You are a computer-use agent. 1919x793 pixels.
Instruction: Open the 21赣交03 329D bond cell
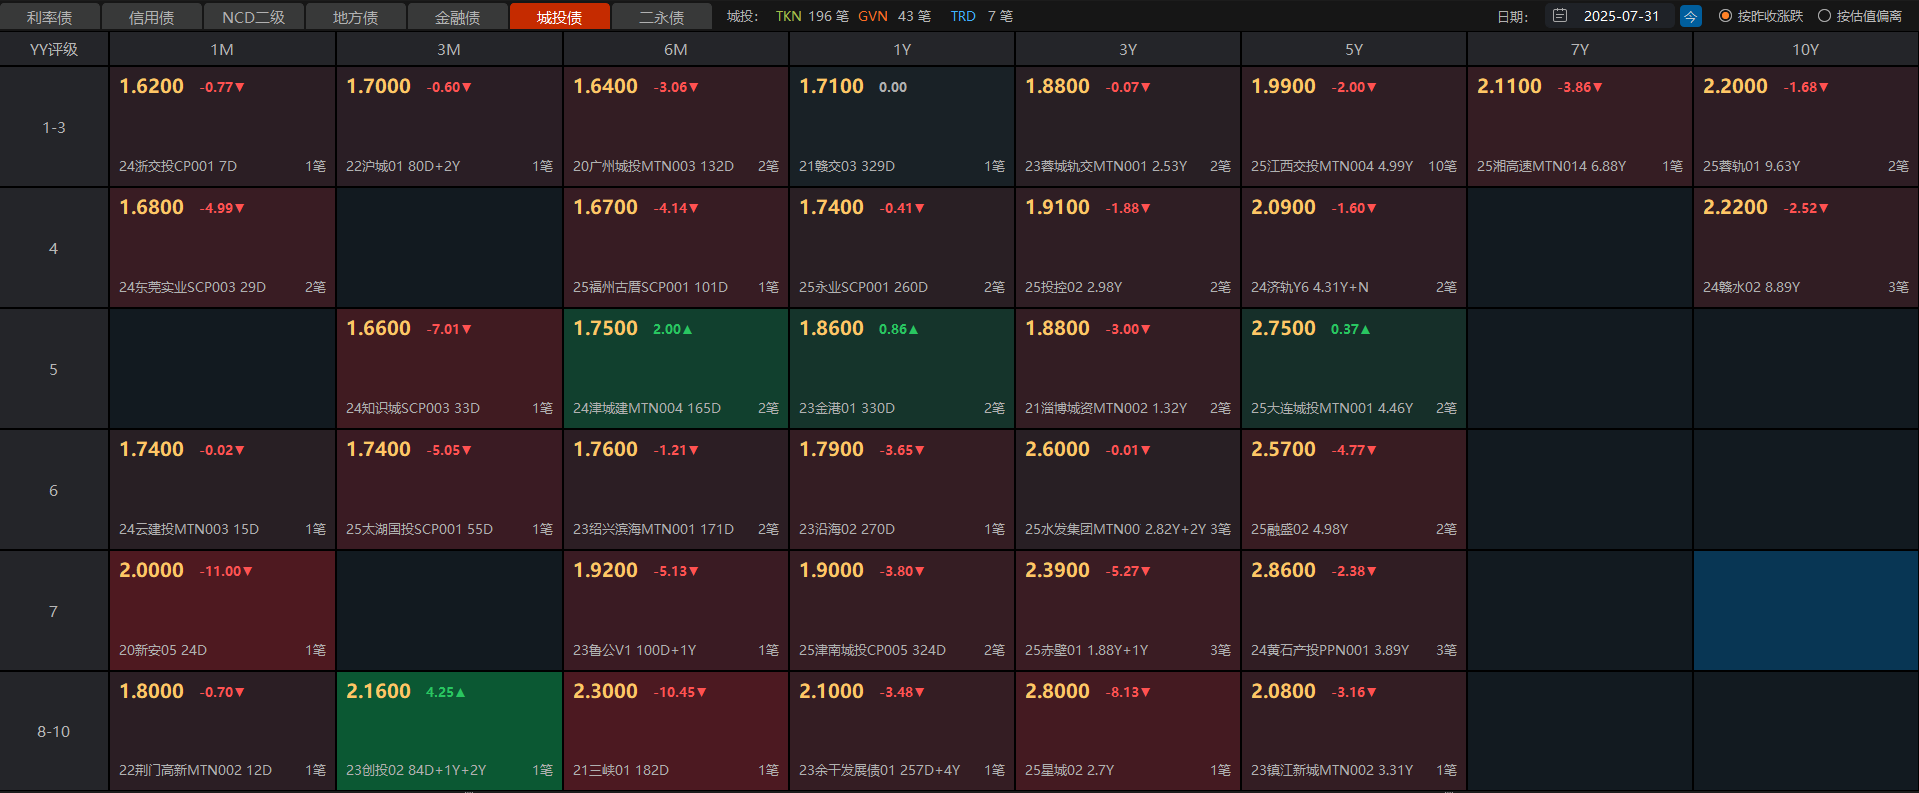pos(902,127)
